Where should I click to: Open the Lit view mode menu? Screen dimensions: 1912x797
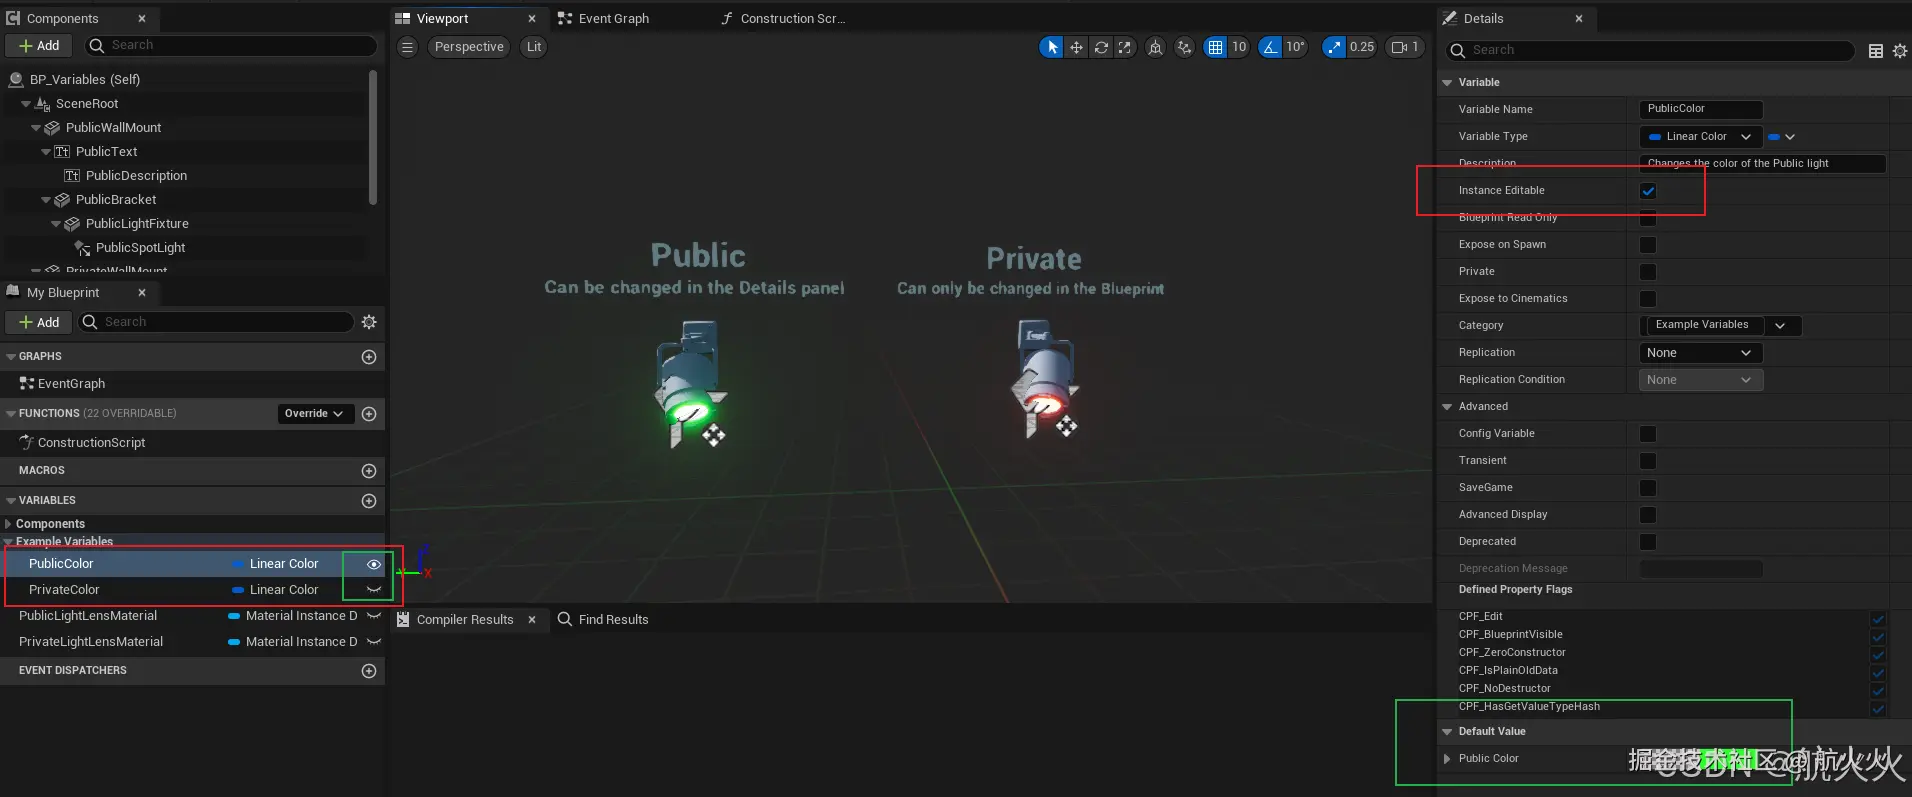tap(534, 47)
